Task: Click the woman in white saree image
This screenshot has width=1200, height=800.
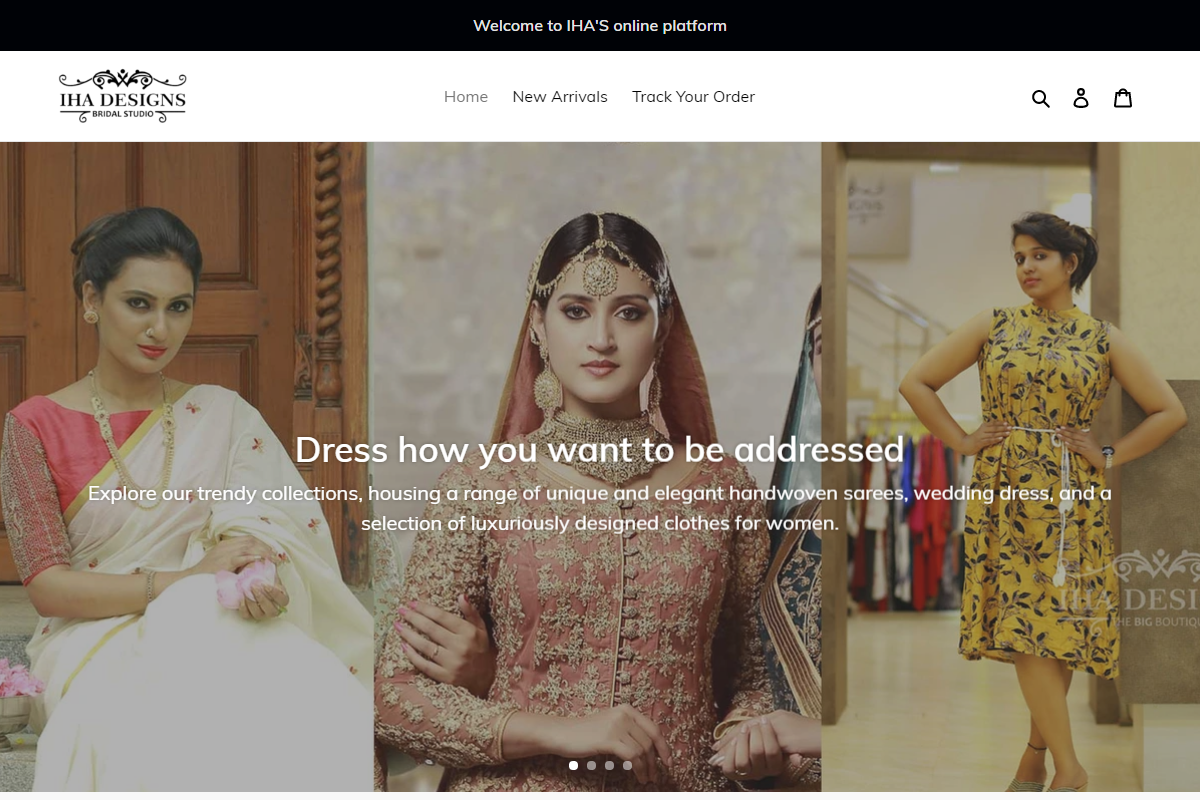Action: click(150, 600)
